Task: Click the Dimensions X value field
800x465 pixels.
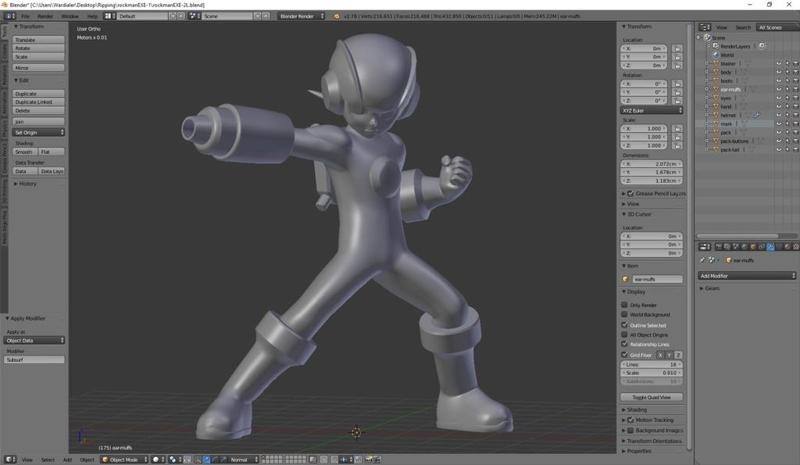Action: tap(652, 164)
